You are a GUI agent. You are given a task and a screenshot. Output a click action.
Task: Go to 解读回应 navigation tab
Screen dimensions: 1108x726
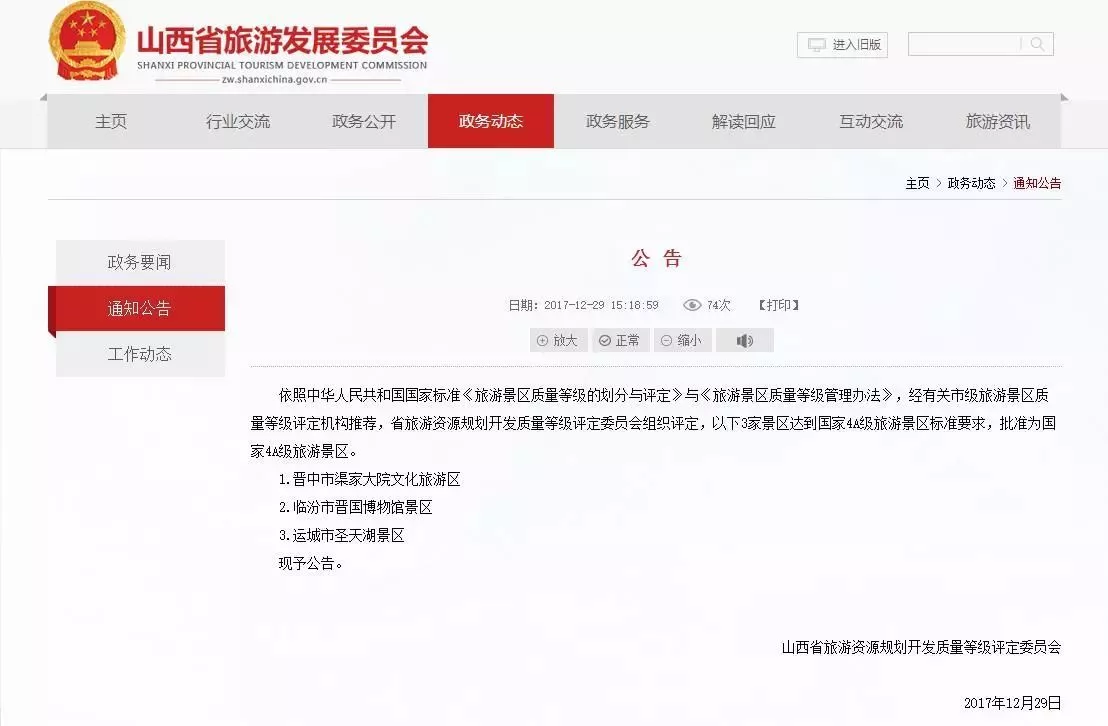click(x=744, y=122)
